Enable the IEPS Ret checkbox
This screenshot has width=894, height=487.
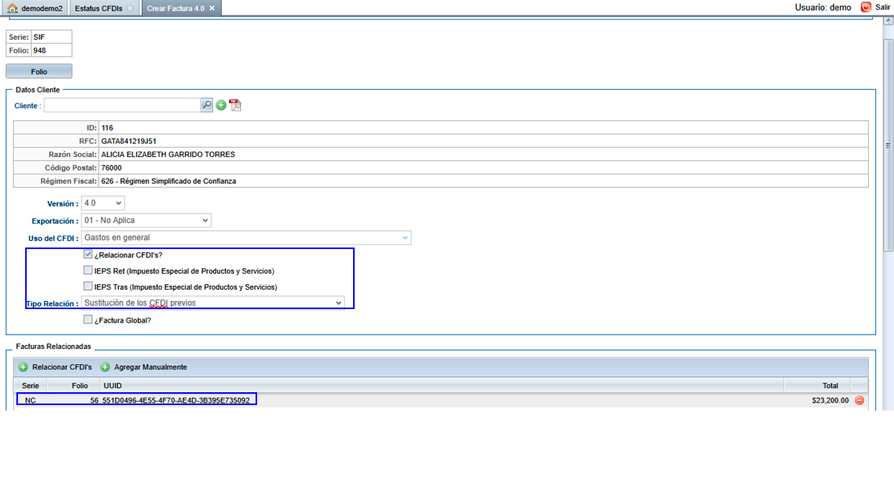(88, 271)
